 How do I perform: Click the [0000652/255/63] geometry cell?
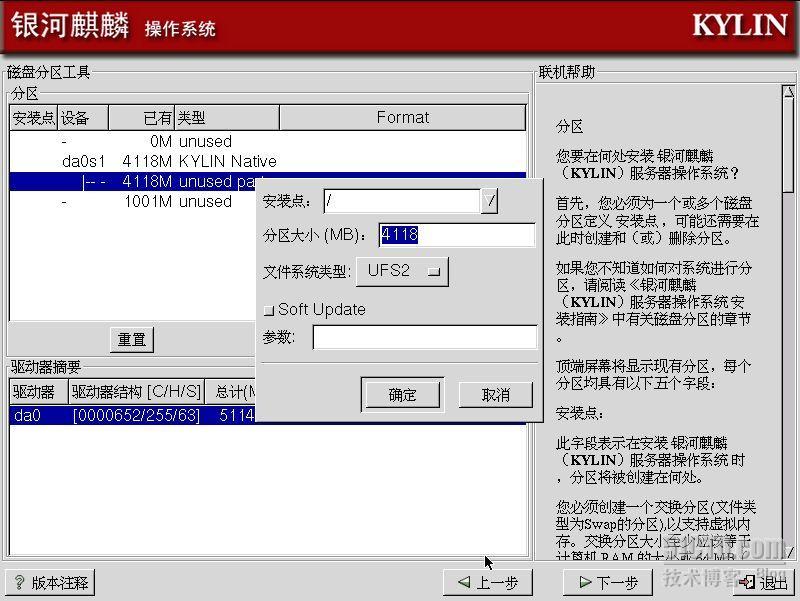click(136, 415)
